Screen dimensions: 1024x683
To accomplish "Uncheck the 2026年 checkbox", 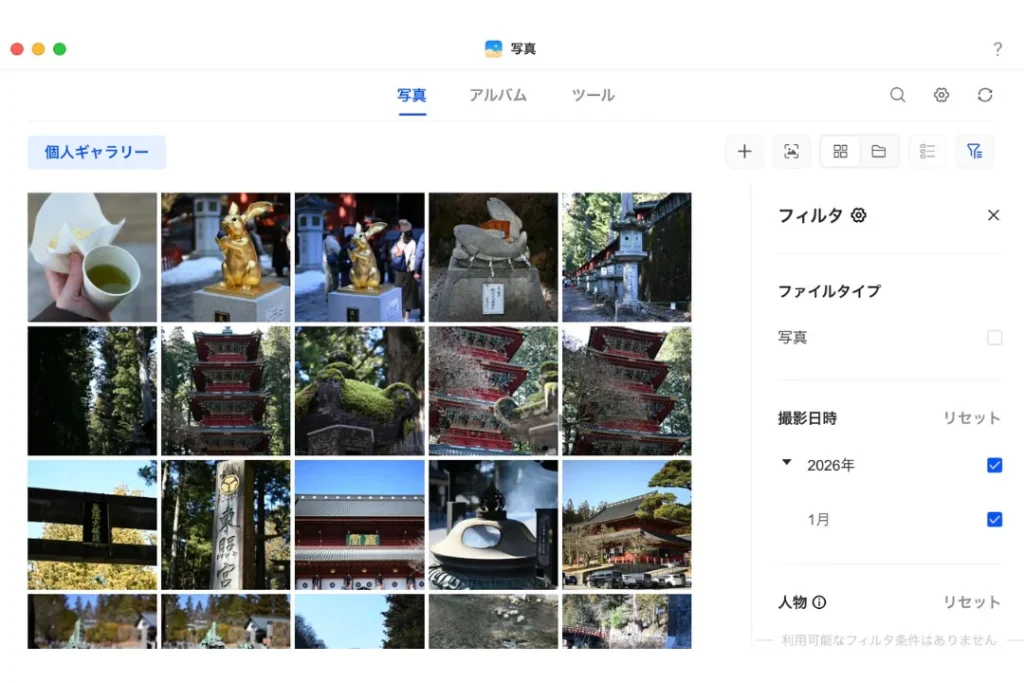I will [994, 465].
